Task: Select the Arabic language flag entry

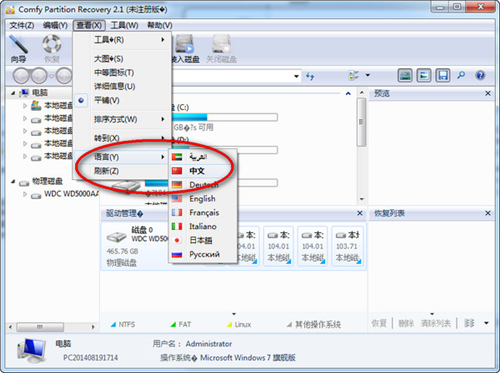Action: [203, 157]
